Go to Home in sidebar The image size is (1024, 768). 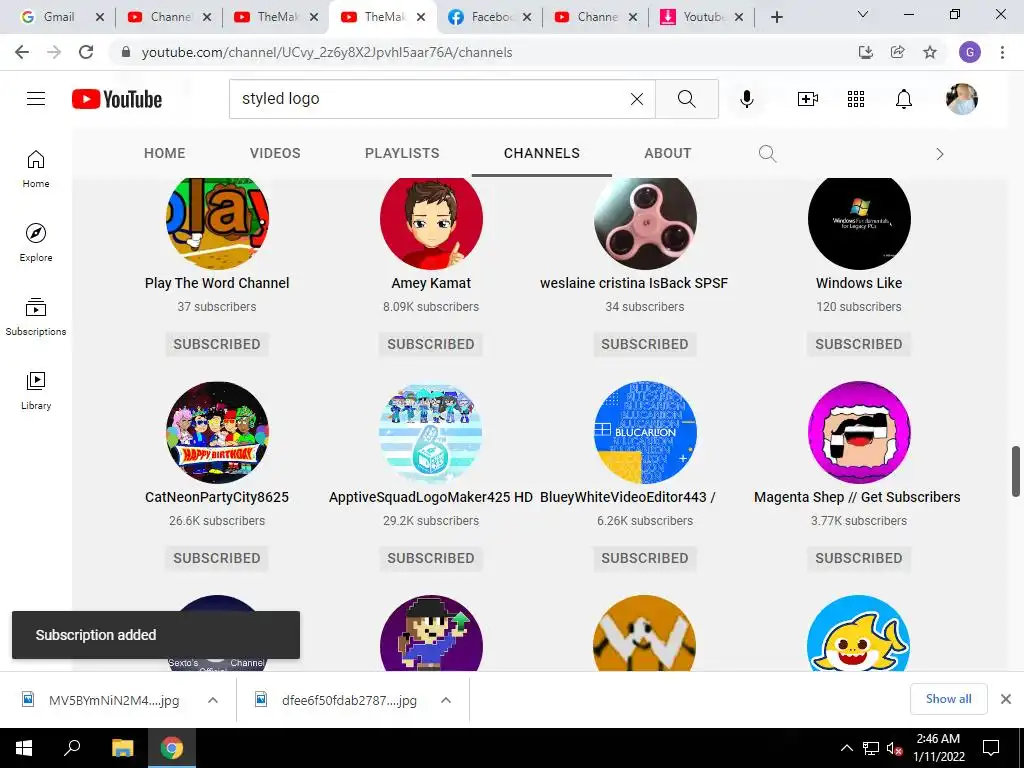(x=36, y=169)
